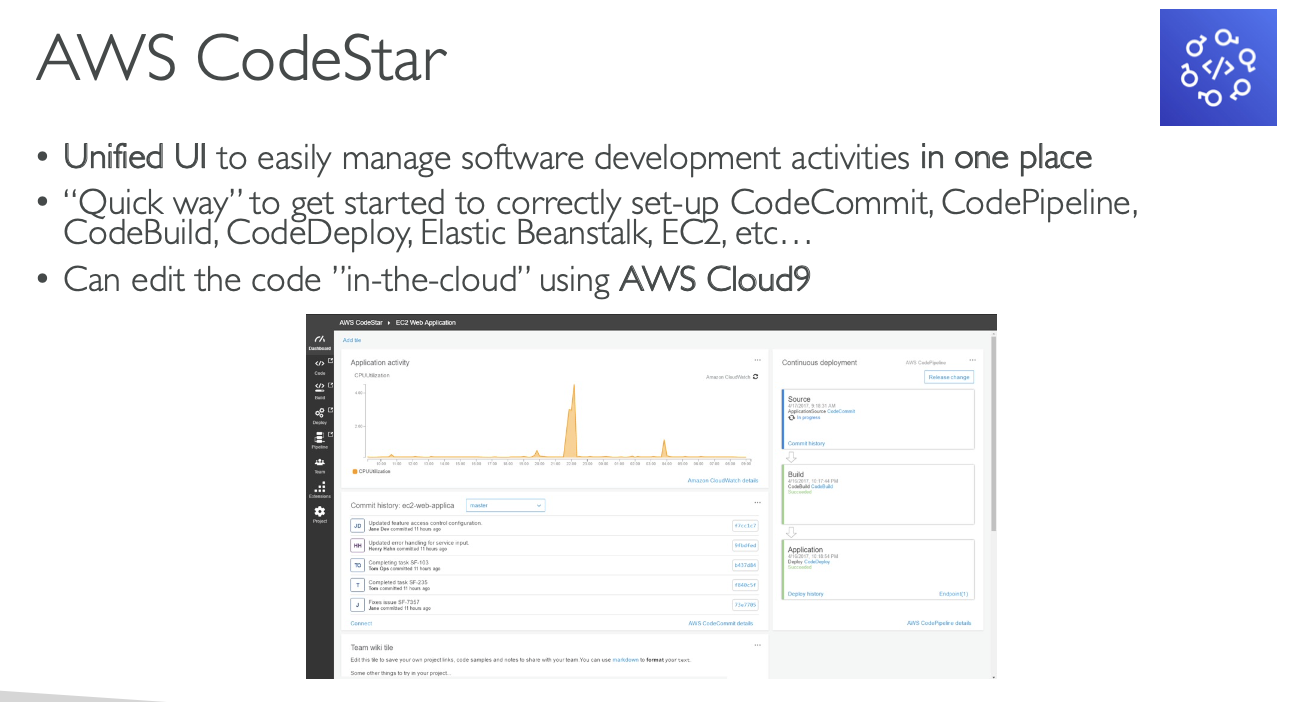Click the Team wiki tile heading
Image resolution: width=1290 pixels, height=702 pixels.
point(372,647)
